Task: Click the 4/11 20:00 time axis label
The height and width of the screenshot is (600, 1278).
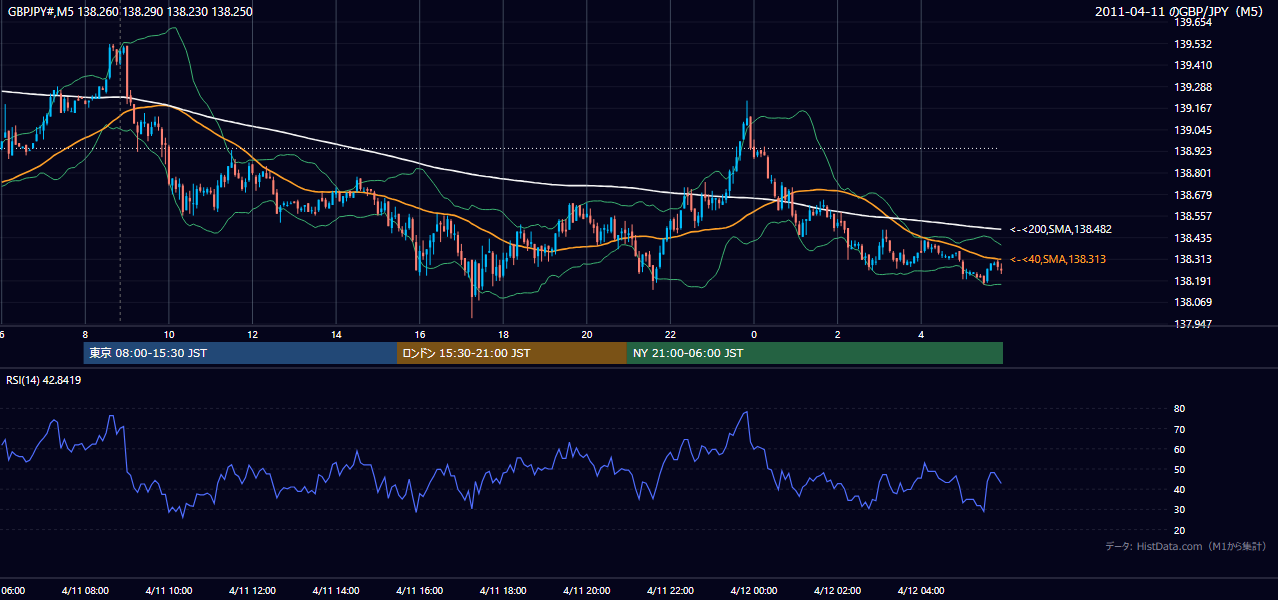Action: click(x=586, y=590)
